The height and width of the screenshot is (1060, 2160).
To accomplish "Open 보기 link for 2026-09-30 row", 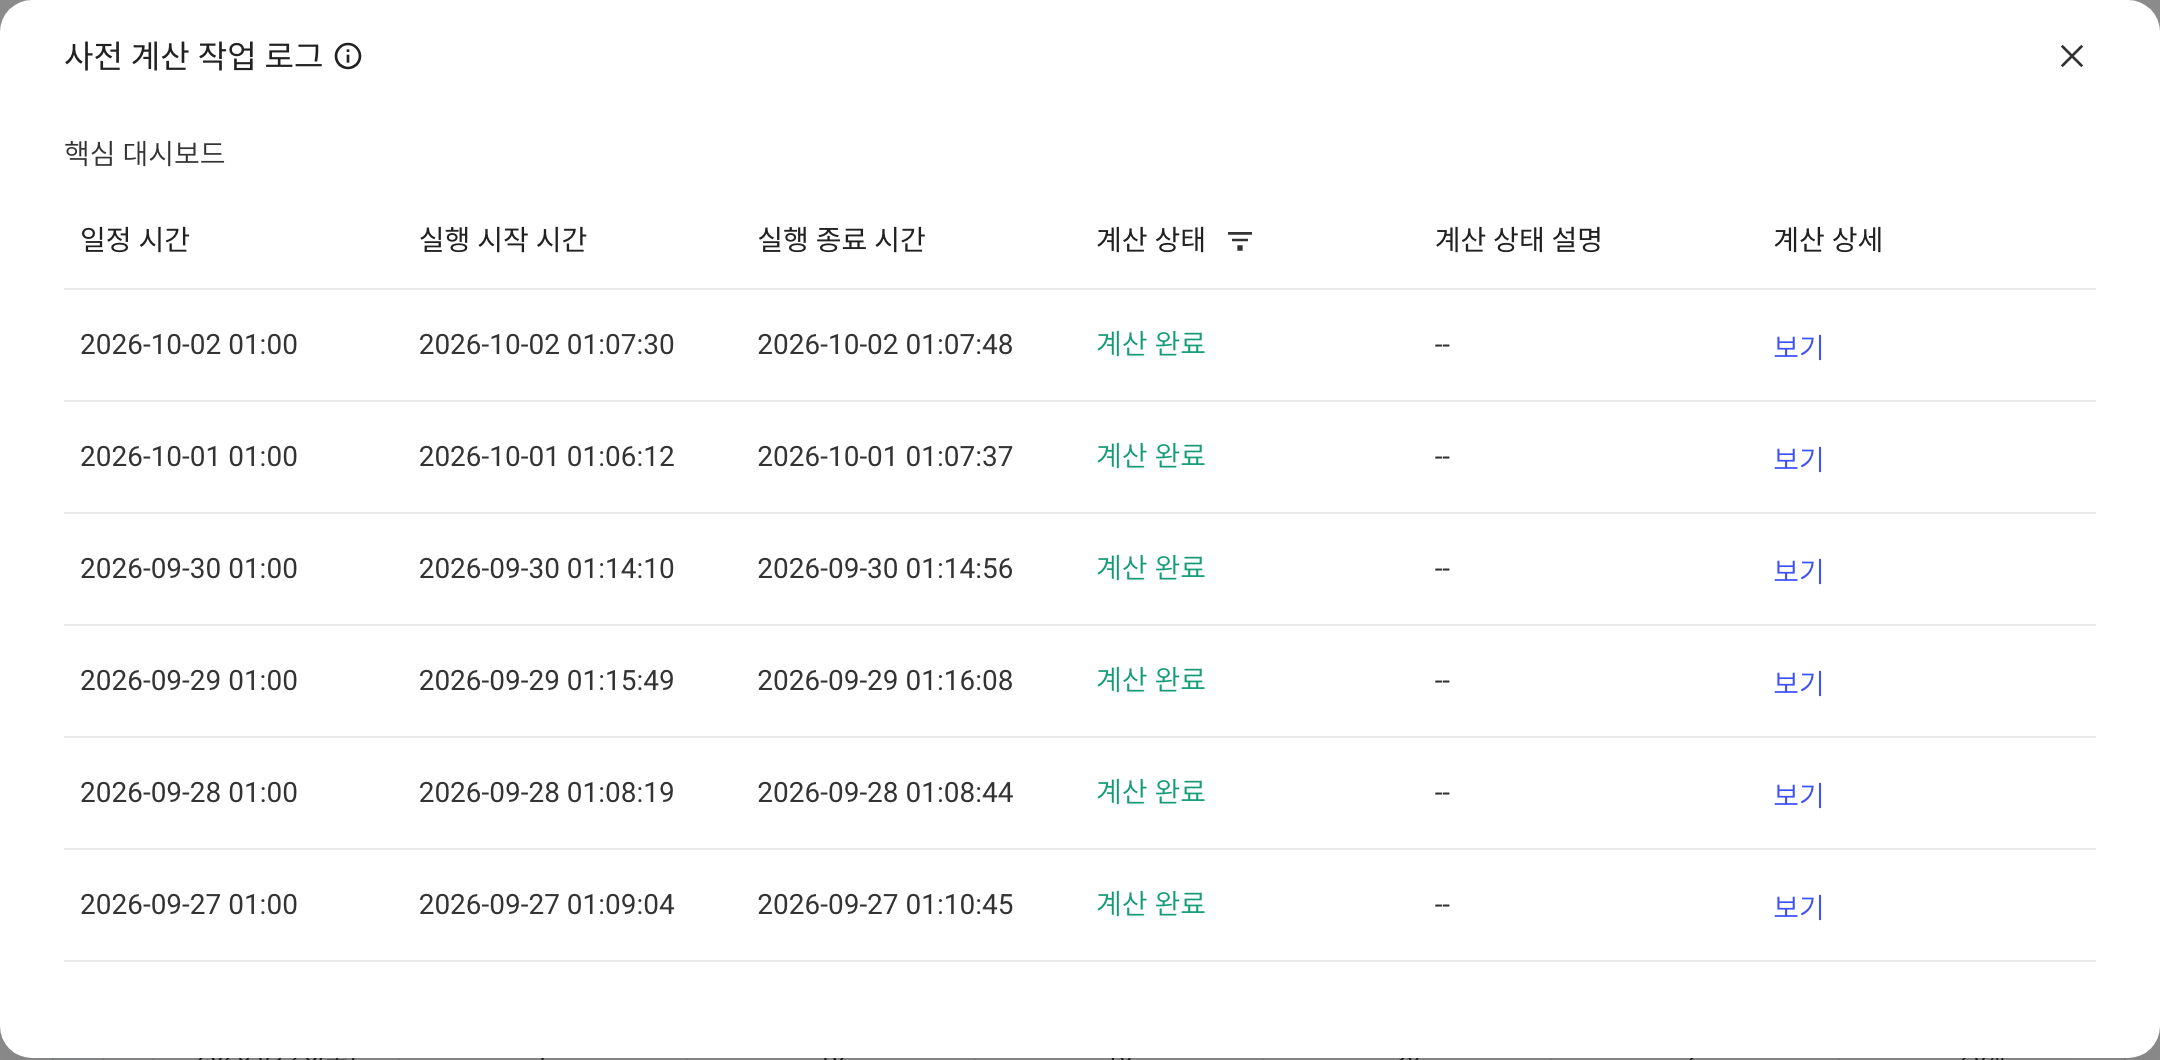I will click(1799, 570).
